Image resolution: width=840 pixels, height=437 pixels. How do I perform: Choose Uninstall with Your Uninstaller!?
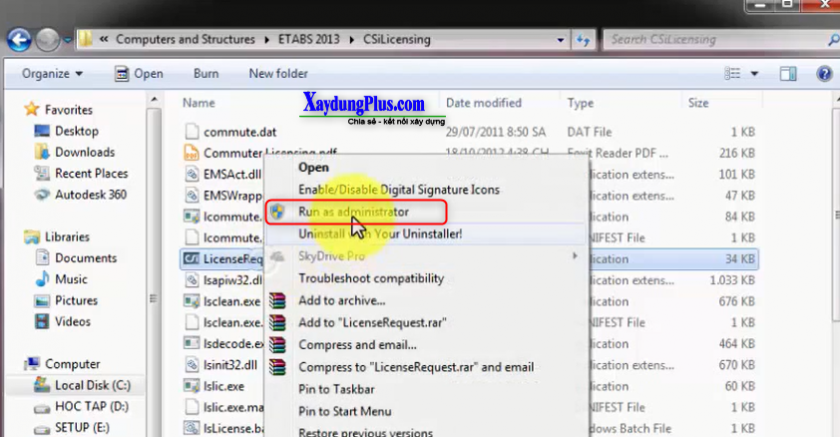click(x=380, y=234)
